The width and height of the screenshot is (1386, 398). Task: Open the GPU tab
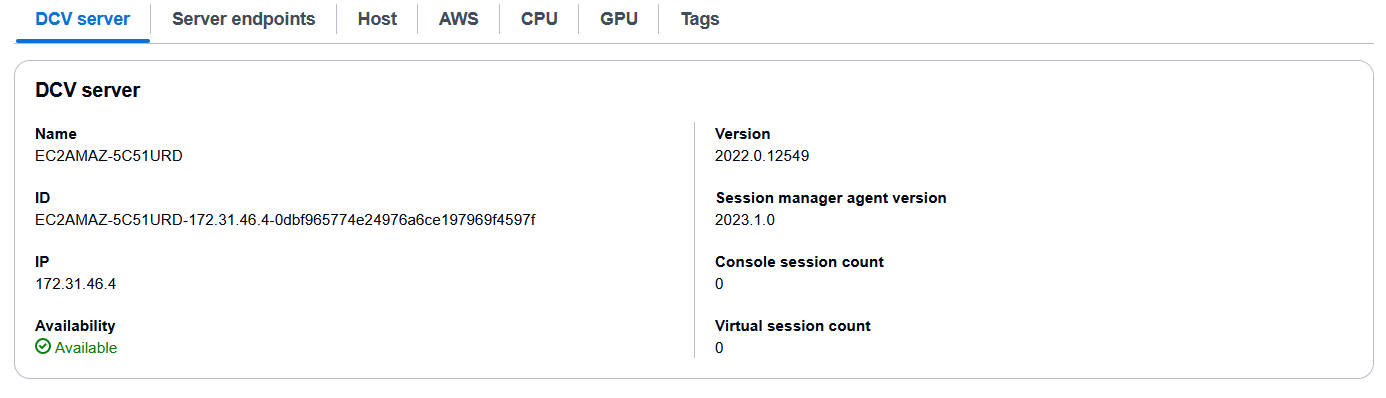coord(619,19)
